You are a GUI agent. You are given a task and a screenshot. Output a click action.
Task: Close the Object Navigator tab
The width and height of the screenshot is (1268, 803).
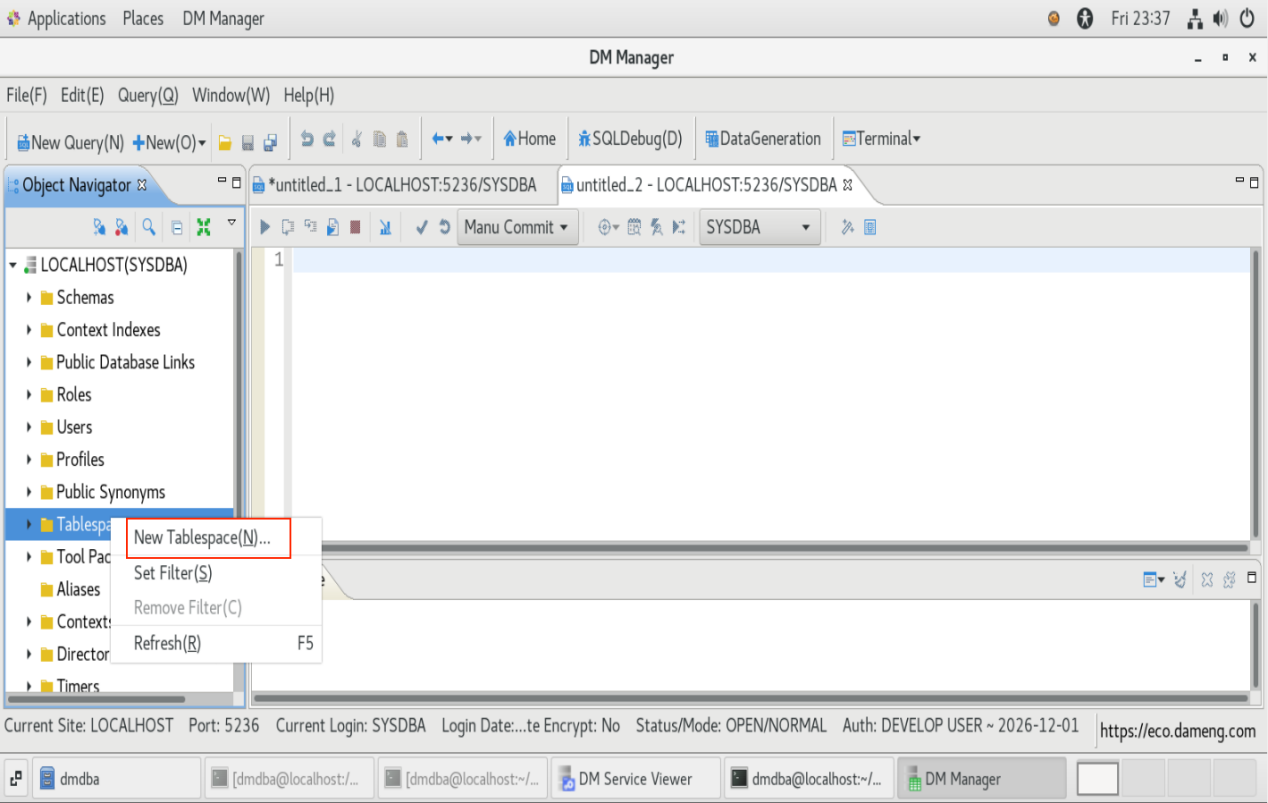(x=141, y=185)
